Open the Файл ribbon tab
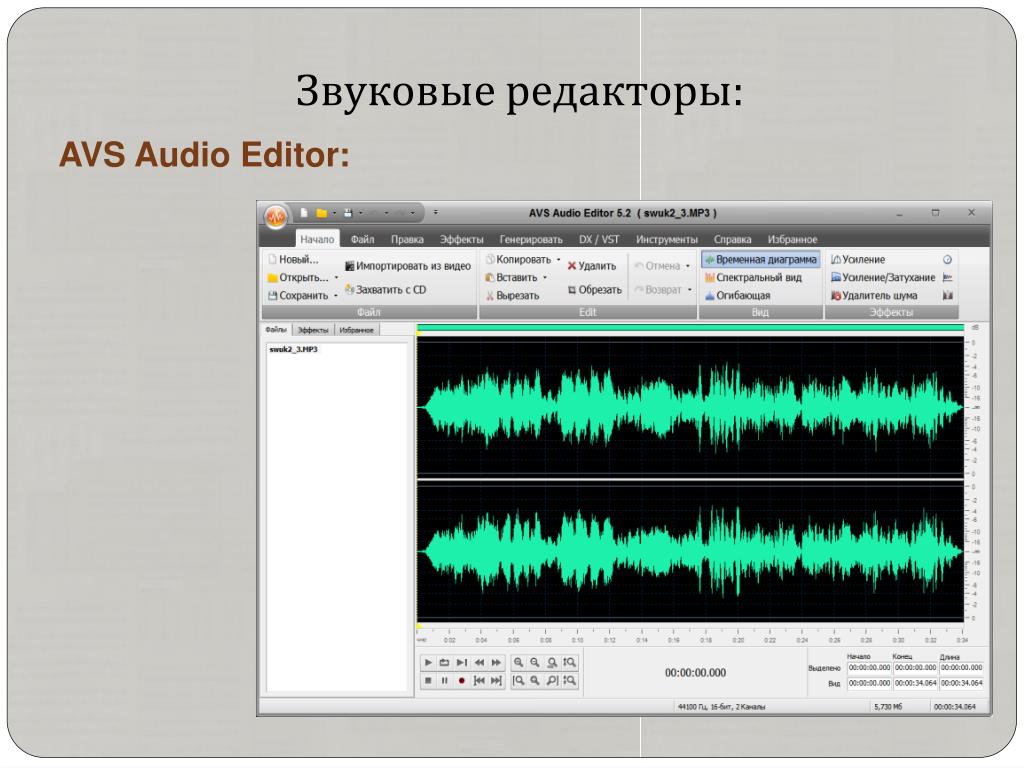 362,239
